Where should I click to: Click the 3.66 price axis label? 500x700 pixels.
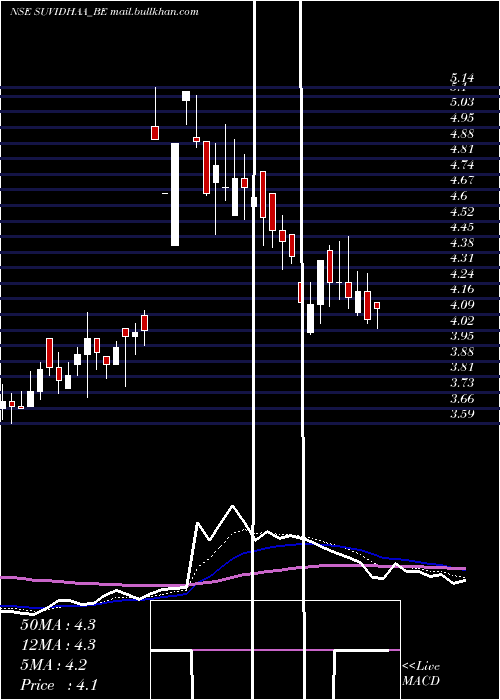462,398
